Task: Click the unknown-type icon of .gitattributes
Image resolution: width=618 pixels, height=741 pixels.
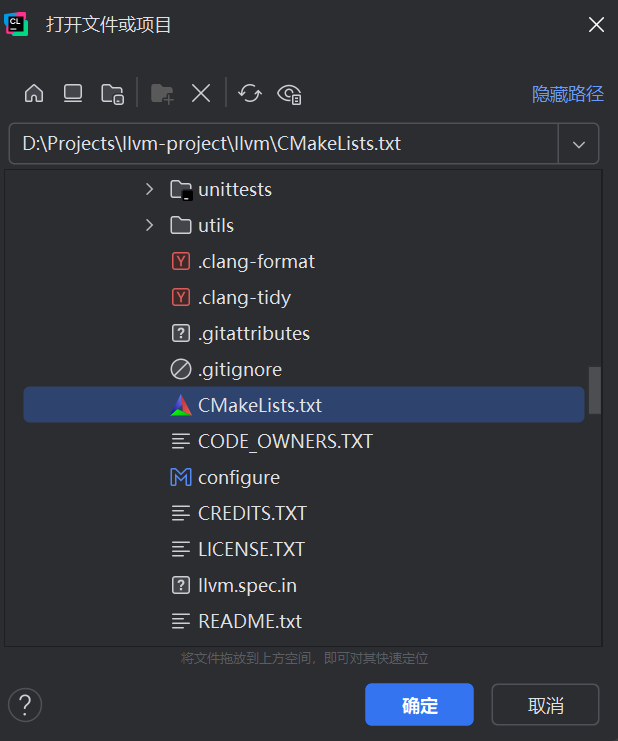Action: [x=180, y=333]
